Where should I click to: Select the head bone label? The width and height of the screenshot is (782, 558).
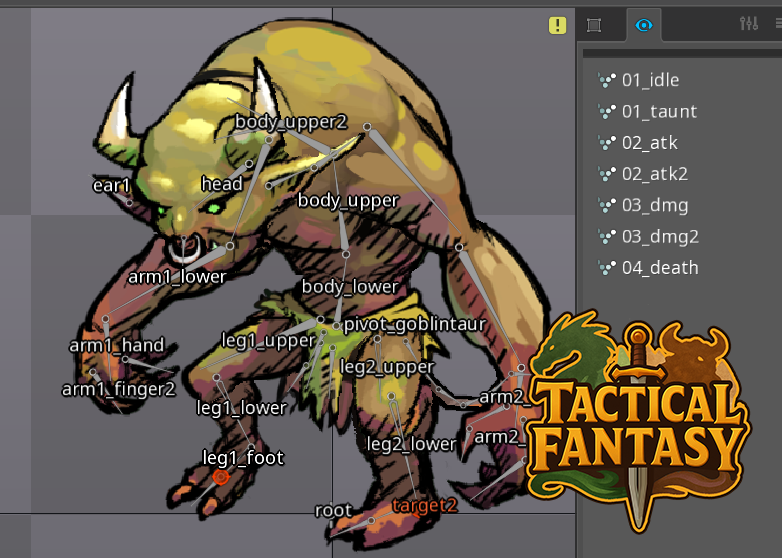coord(222,184)
